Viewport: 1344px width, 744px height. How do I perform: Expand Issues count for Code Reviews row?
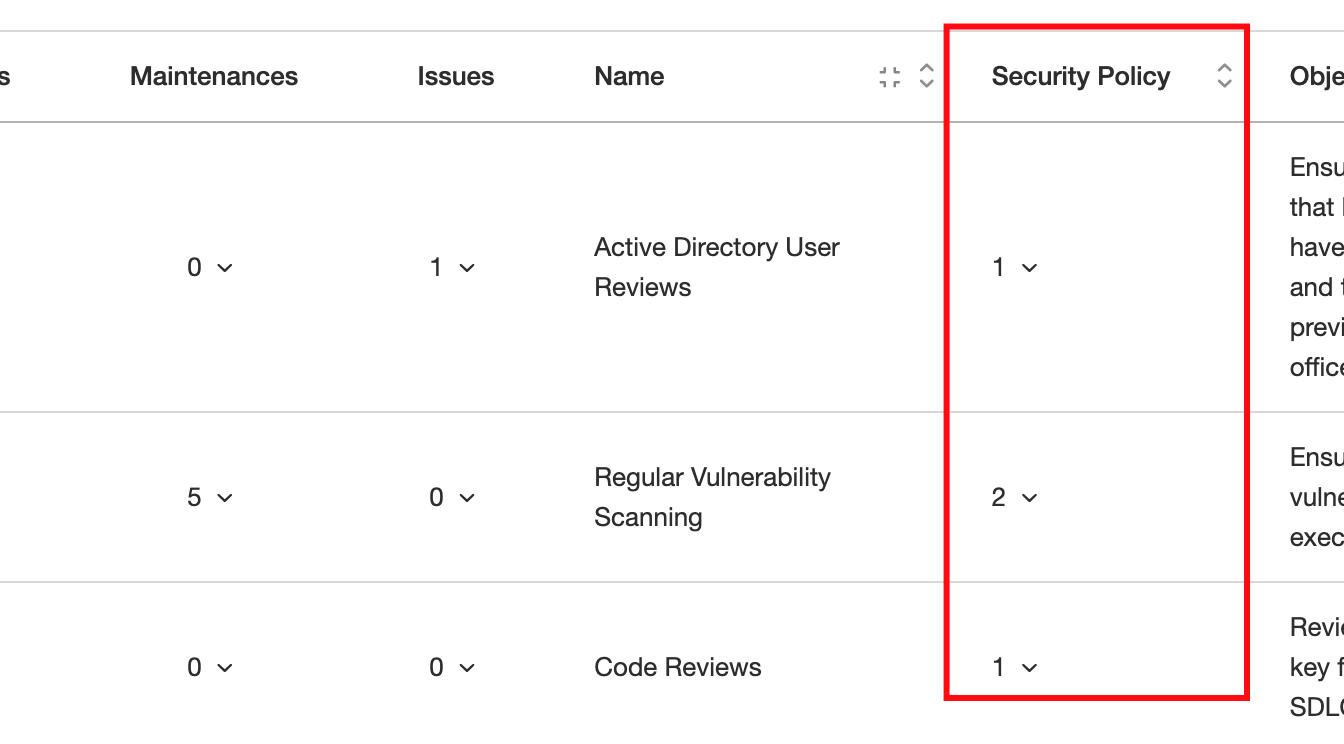[452, 667]
